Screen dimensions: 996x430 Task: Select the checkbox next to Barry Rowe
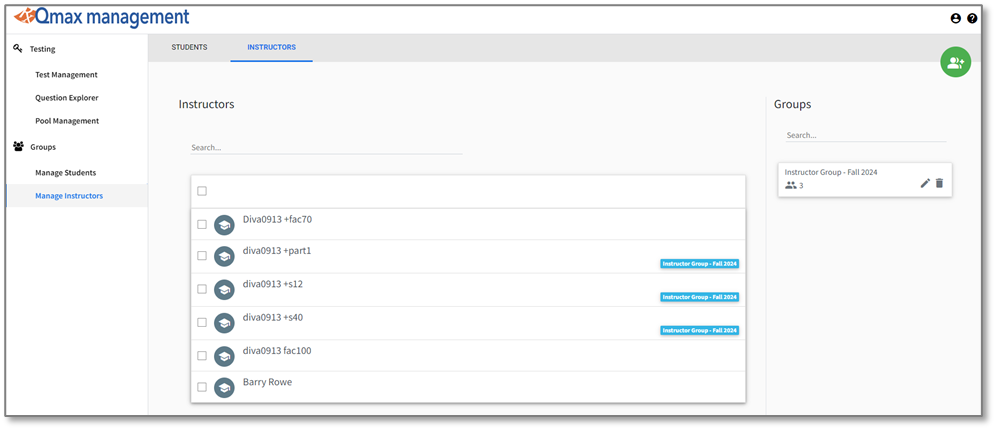click(202, 387)
